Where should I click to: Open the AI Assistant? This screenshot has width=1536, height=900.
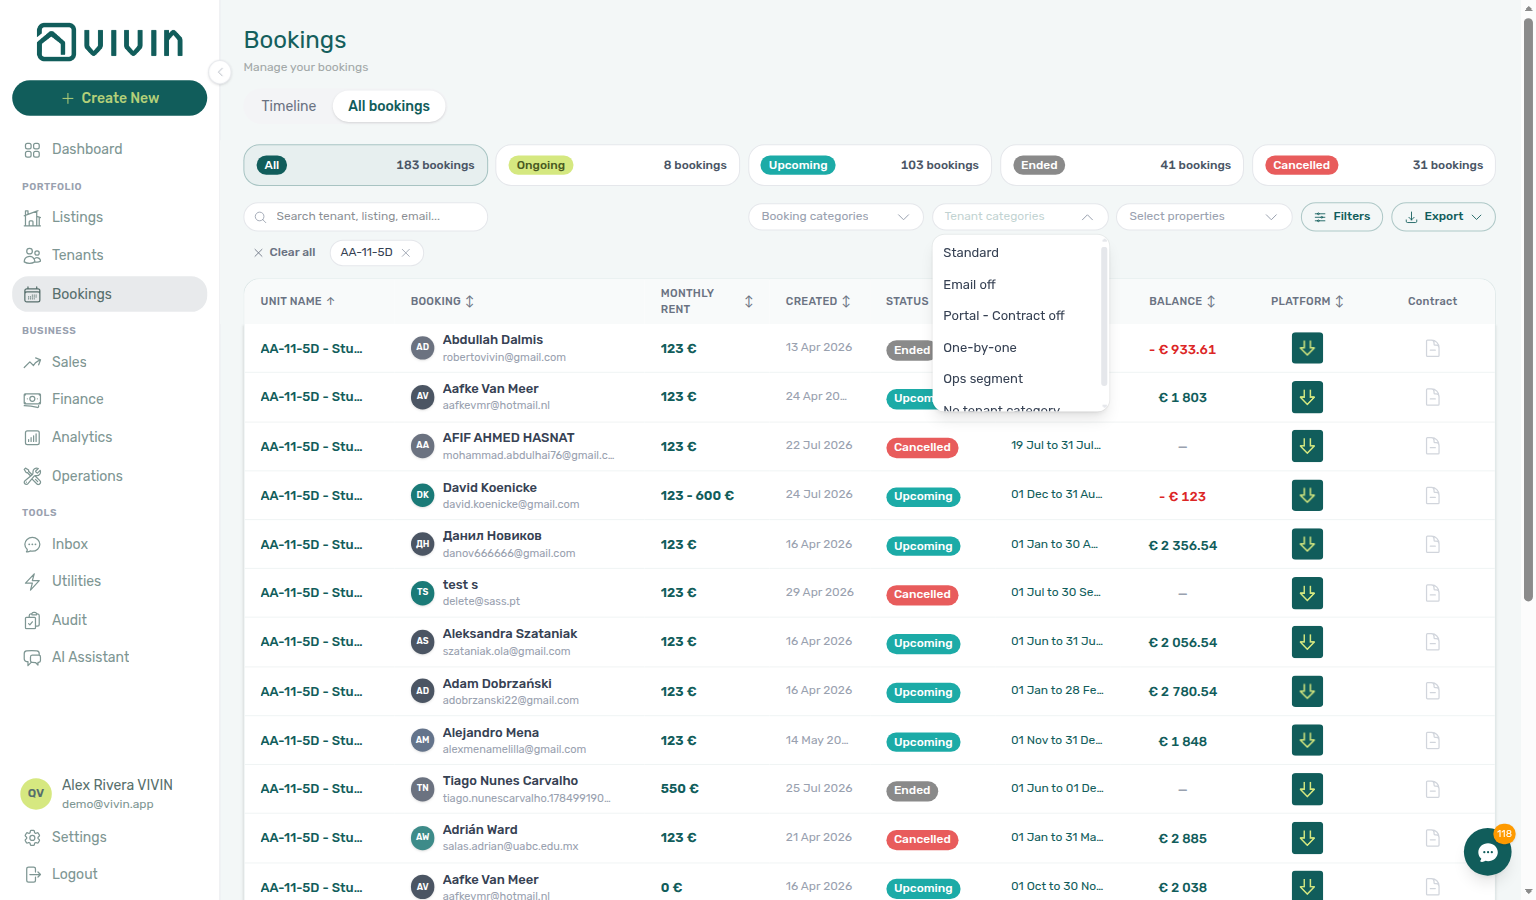click(90, 657)
